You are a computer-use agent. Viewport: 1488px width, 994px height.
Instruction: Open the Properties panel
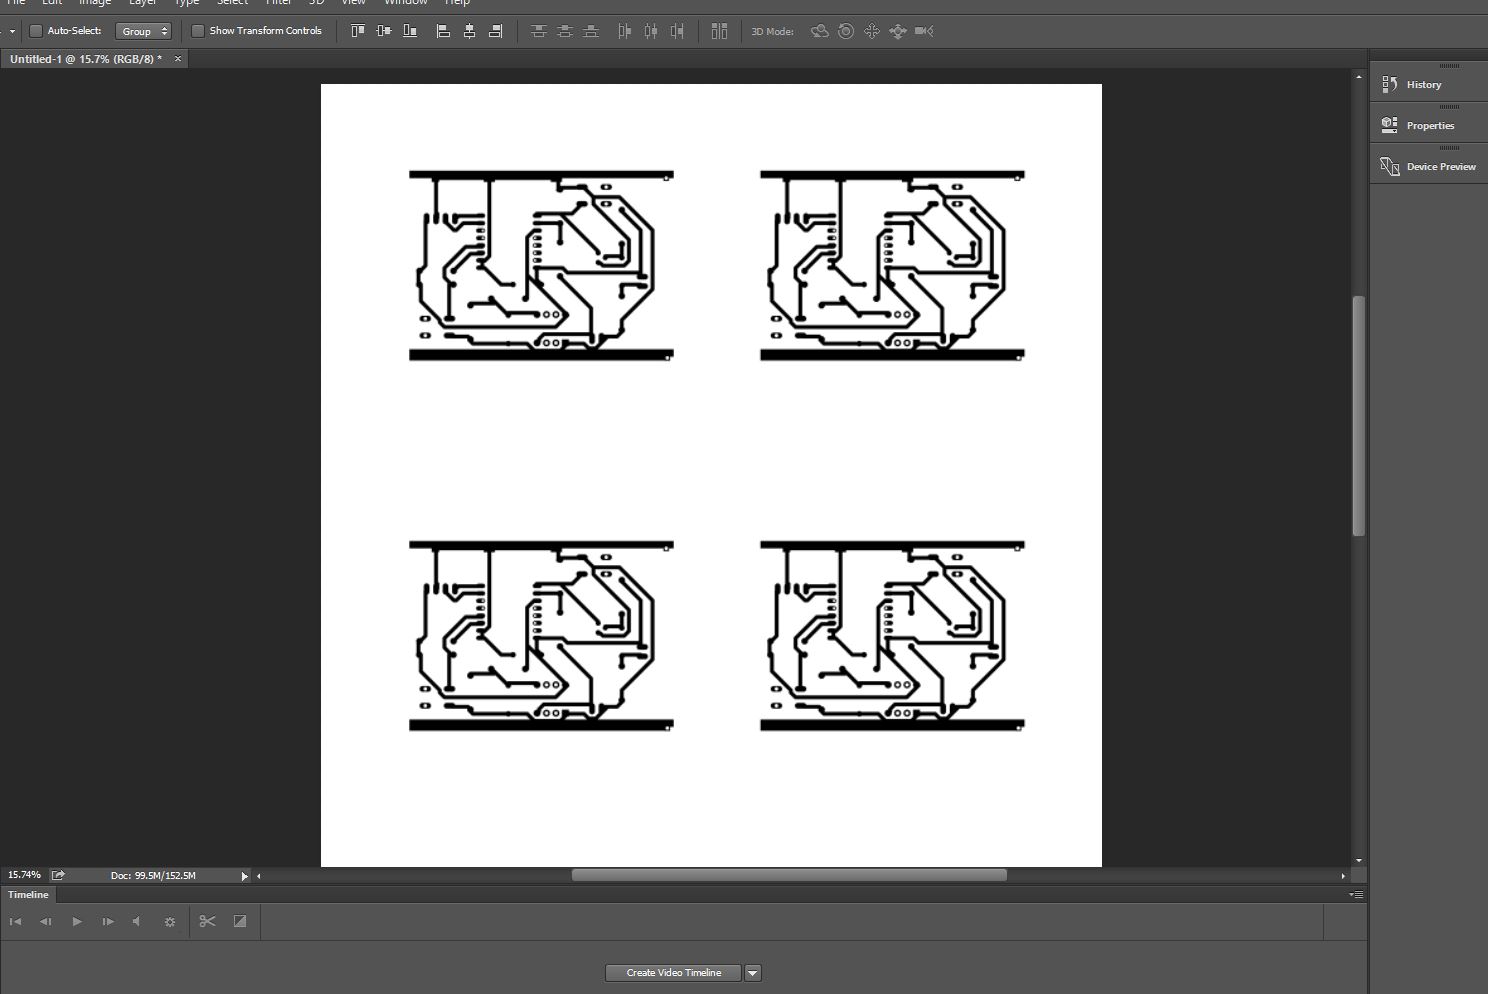1429,126
